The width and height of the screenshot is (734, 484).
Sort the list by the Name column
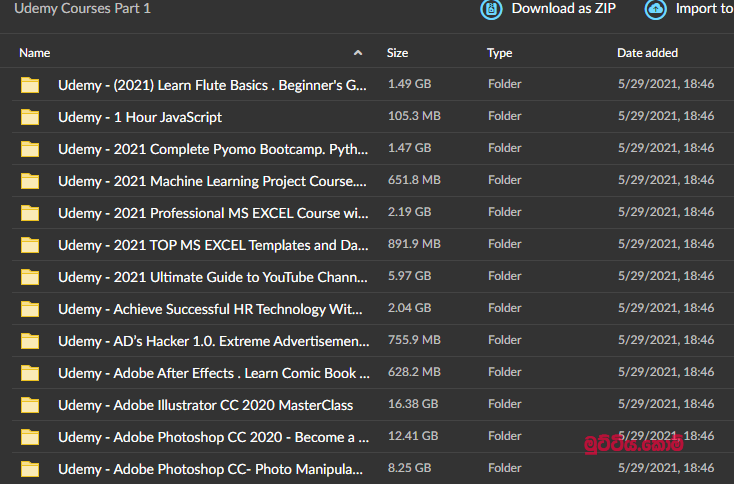(x=35, y=53)
